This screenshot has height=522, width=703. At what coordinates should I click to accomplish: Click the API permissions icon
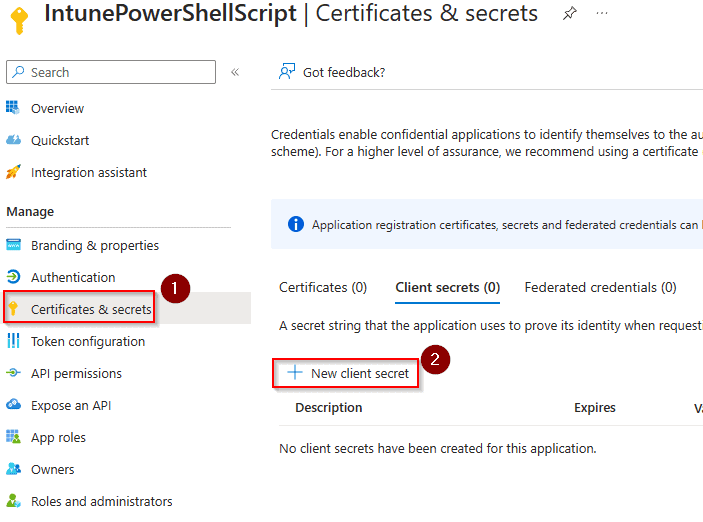[13, 373]
